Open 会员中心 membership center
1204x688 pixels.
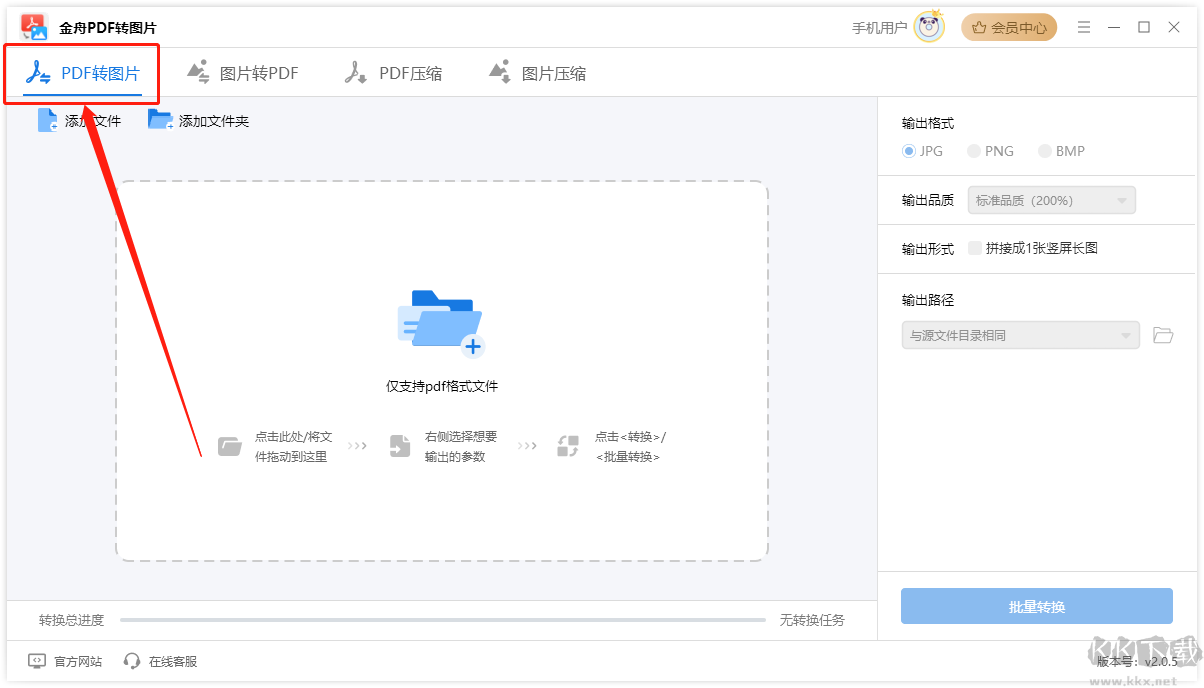1009,27
